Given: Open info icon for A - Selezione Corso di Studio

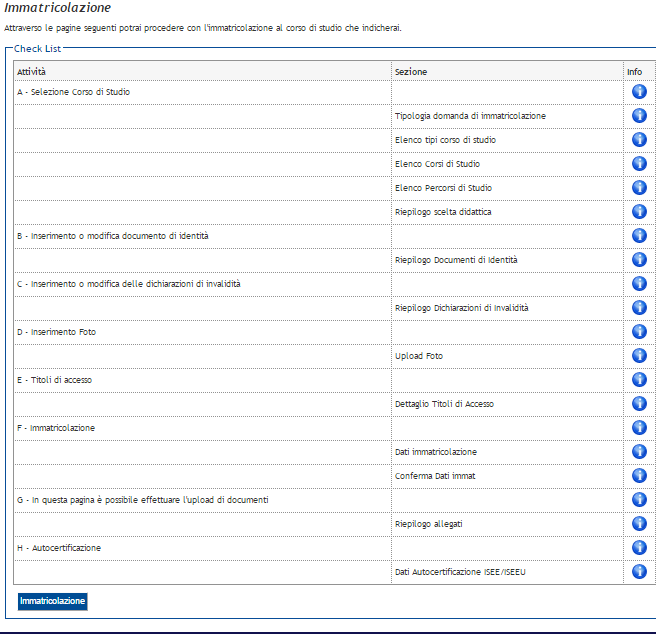Looking at the screenshot, I should click(639, 91).
